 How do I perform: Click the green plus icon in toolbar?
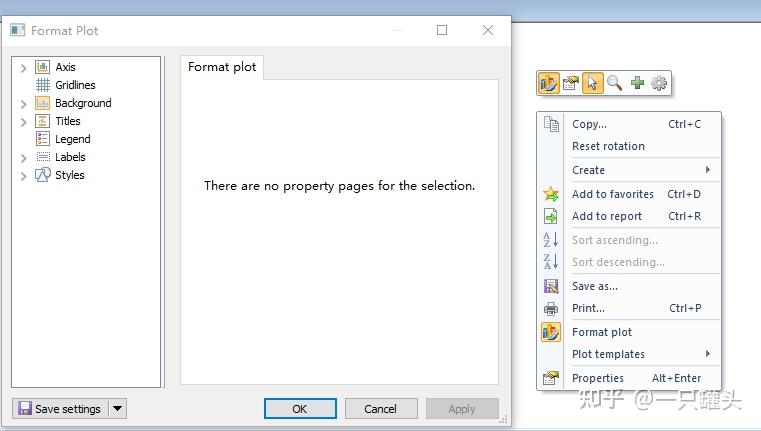click(x=637, y=84)
